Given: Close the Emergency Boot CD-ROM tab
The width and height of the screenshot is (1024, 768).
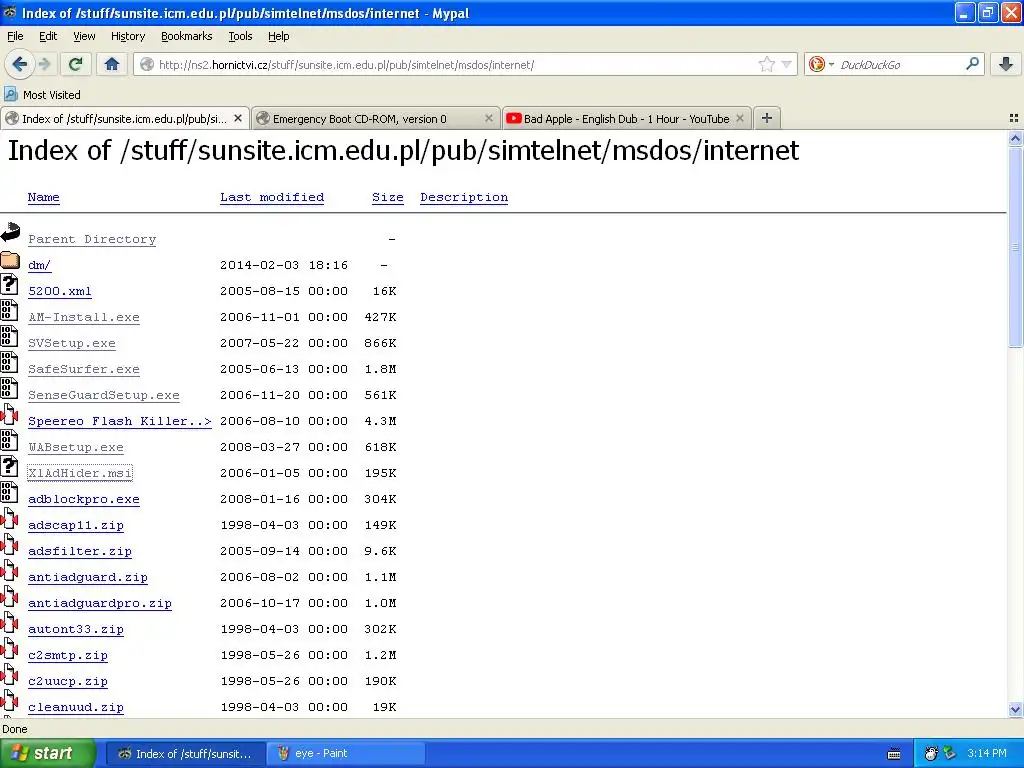Looking at the screenshot, I should pyautogui.click(x=488, y=118).
